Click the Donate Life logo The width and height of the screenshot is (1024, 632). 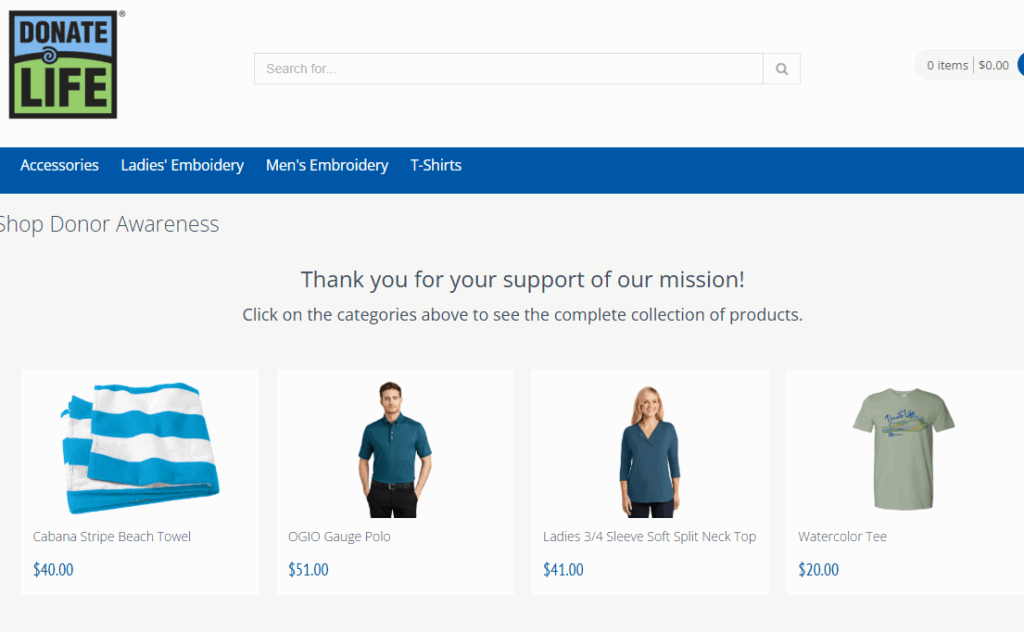pyautogui.click(x=63, y=65)
